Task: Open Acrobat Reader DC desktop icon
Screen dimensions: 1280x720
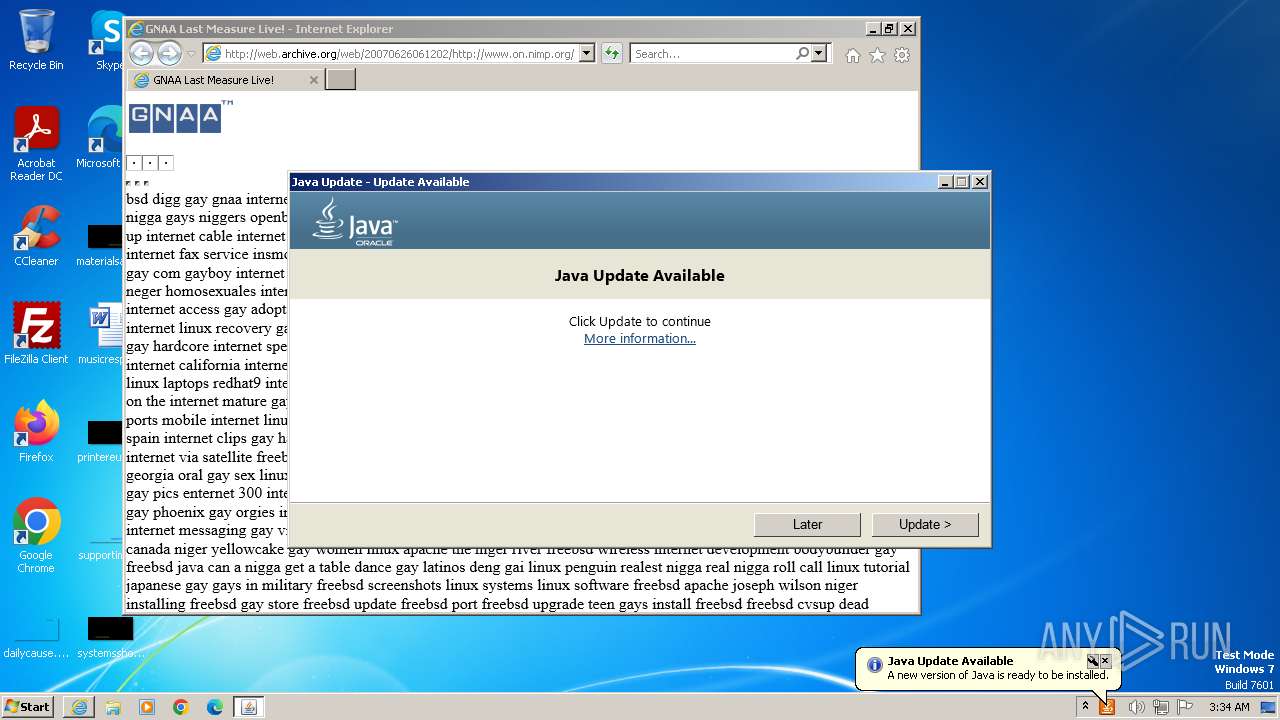Action: pos(36,145)
